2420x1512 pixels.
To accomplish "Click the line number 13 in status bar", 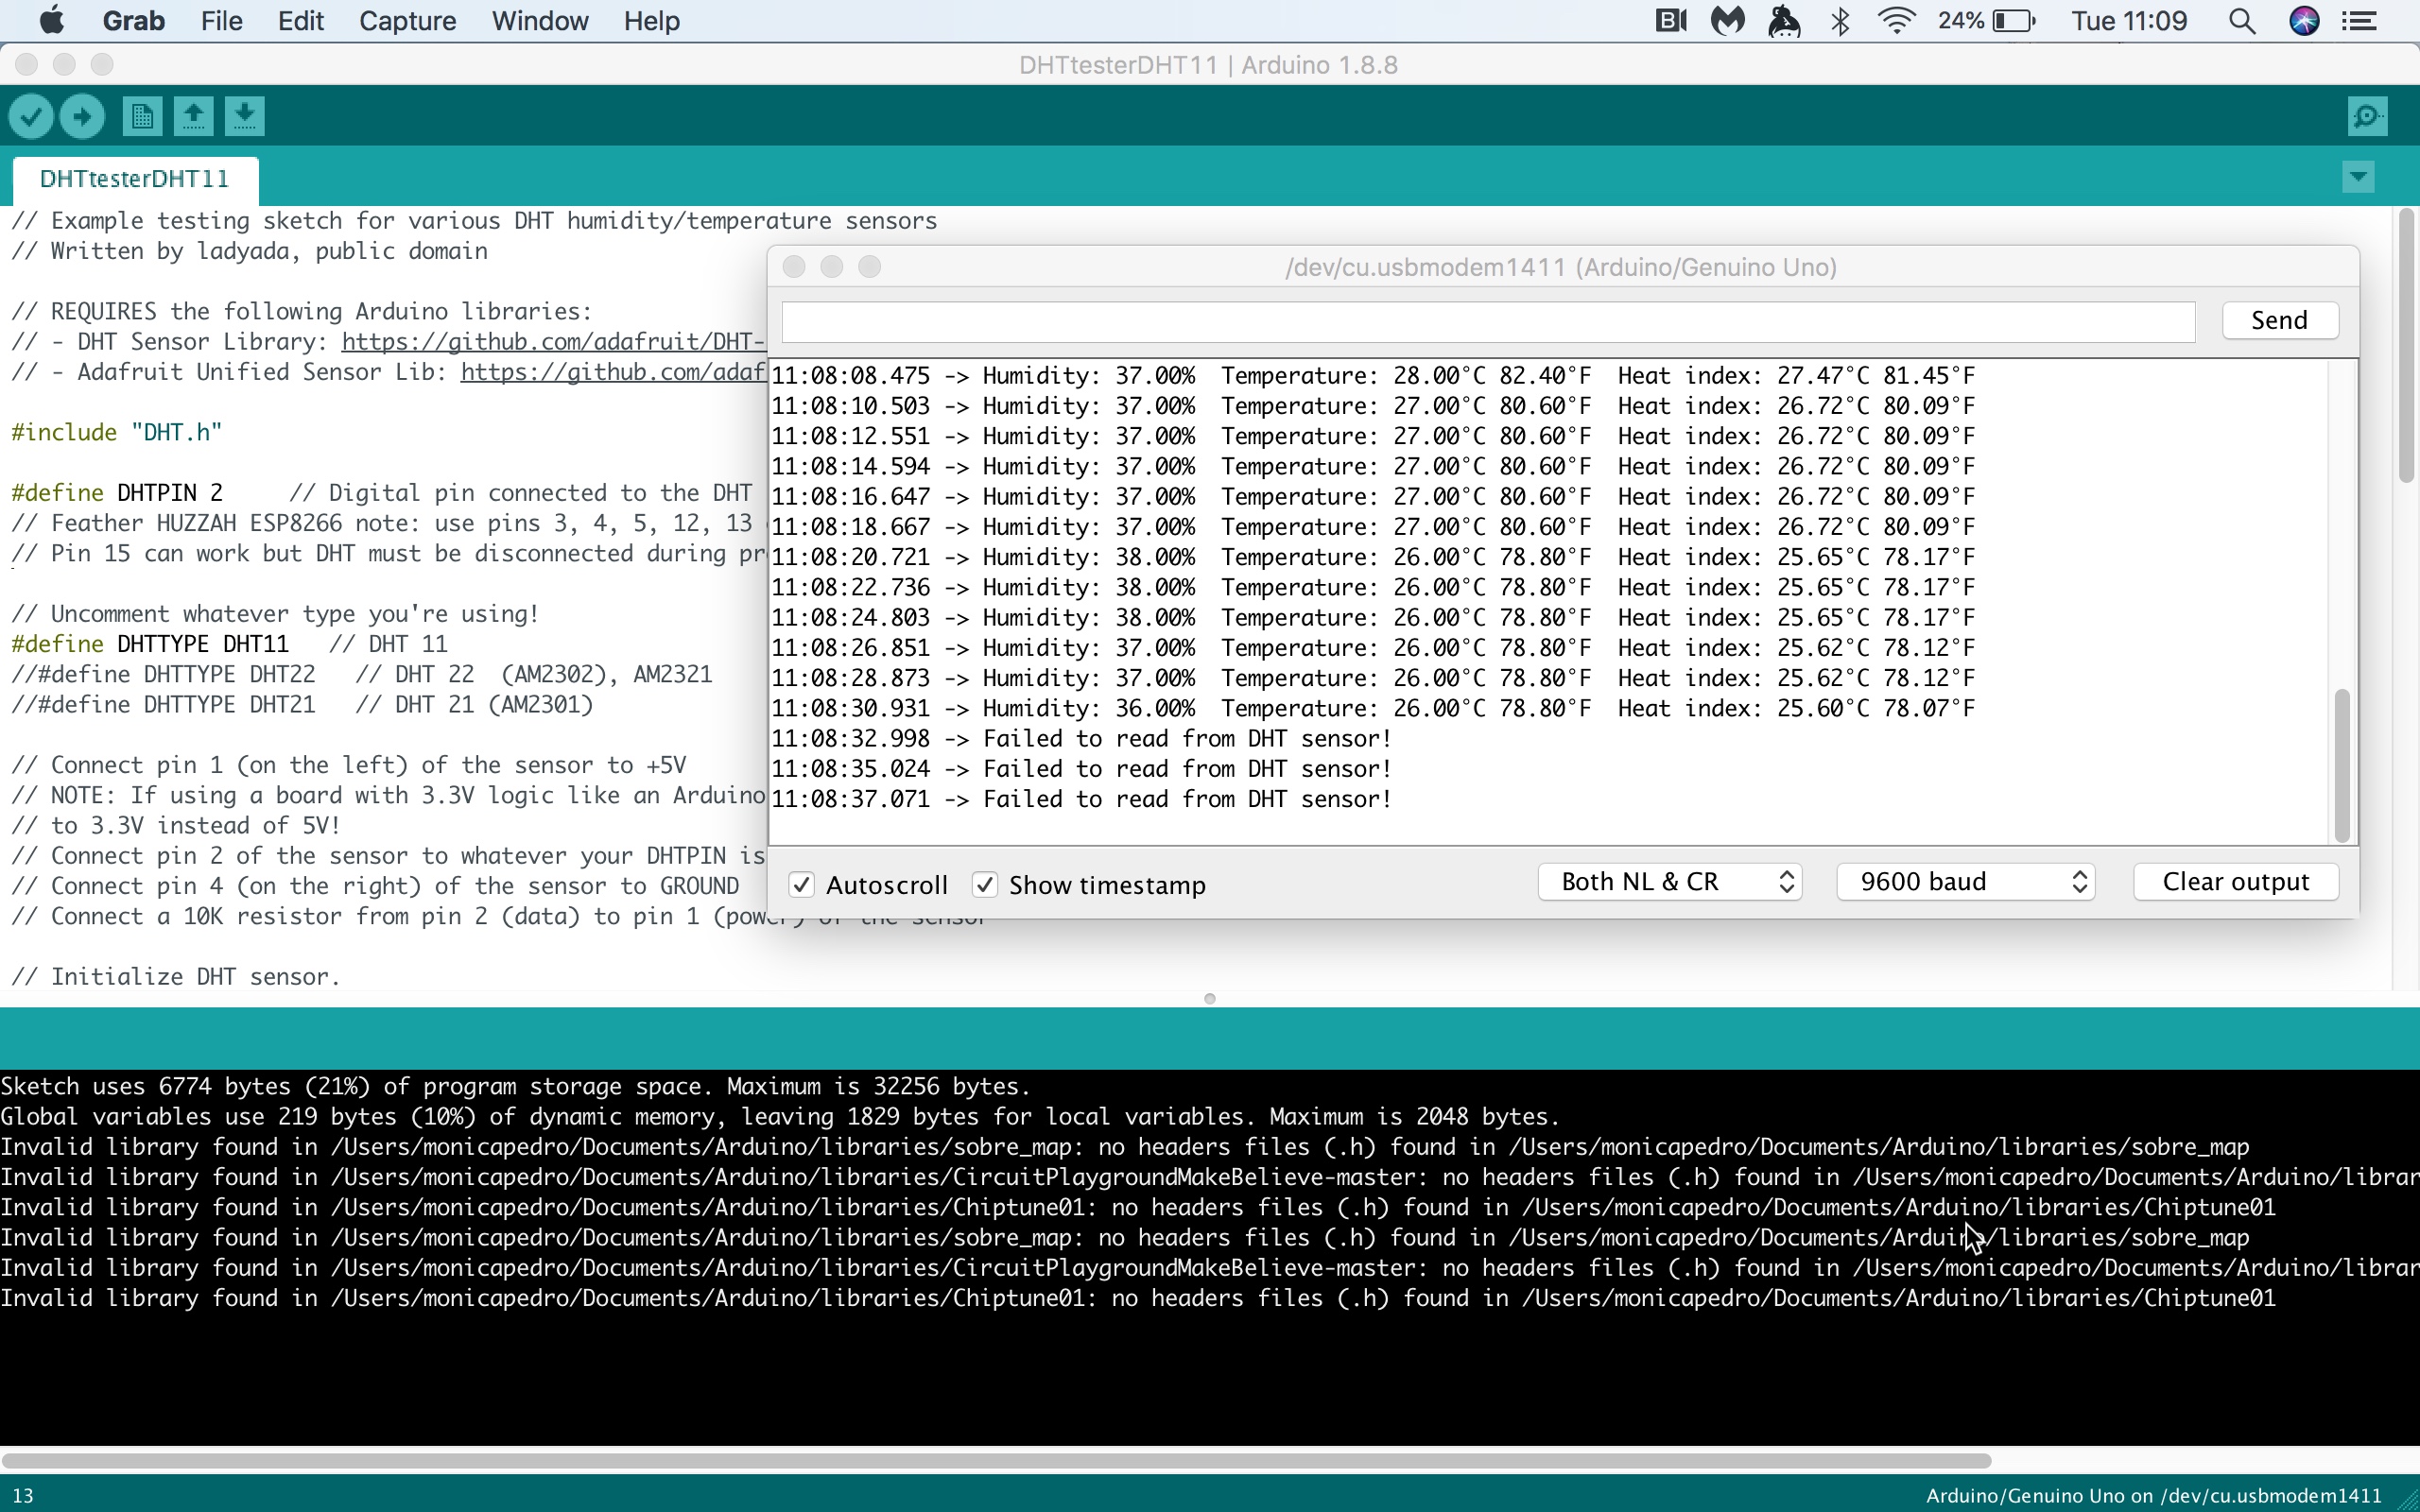I will click(23, 1495).
